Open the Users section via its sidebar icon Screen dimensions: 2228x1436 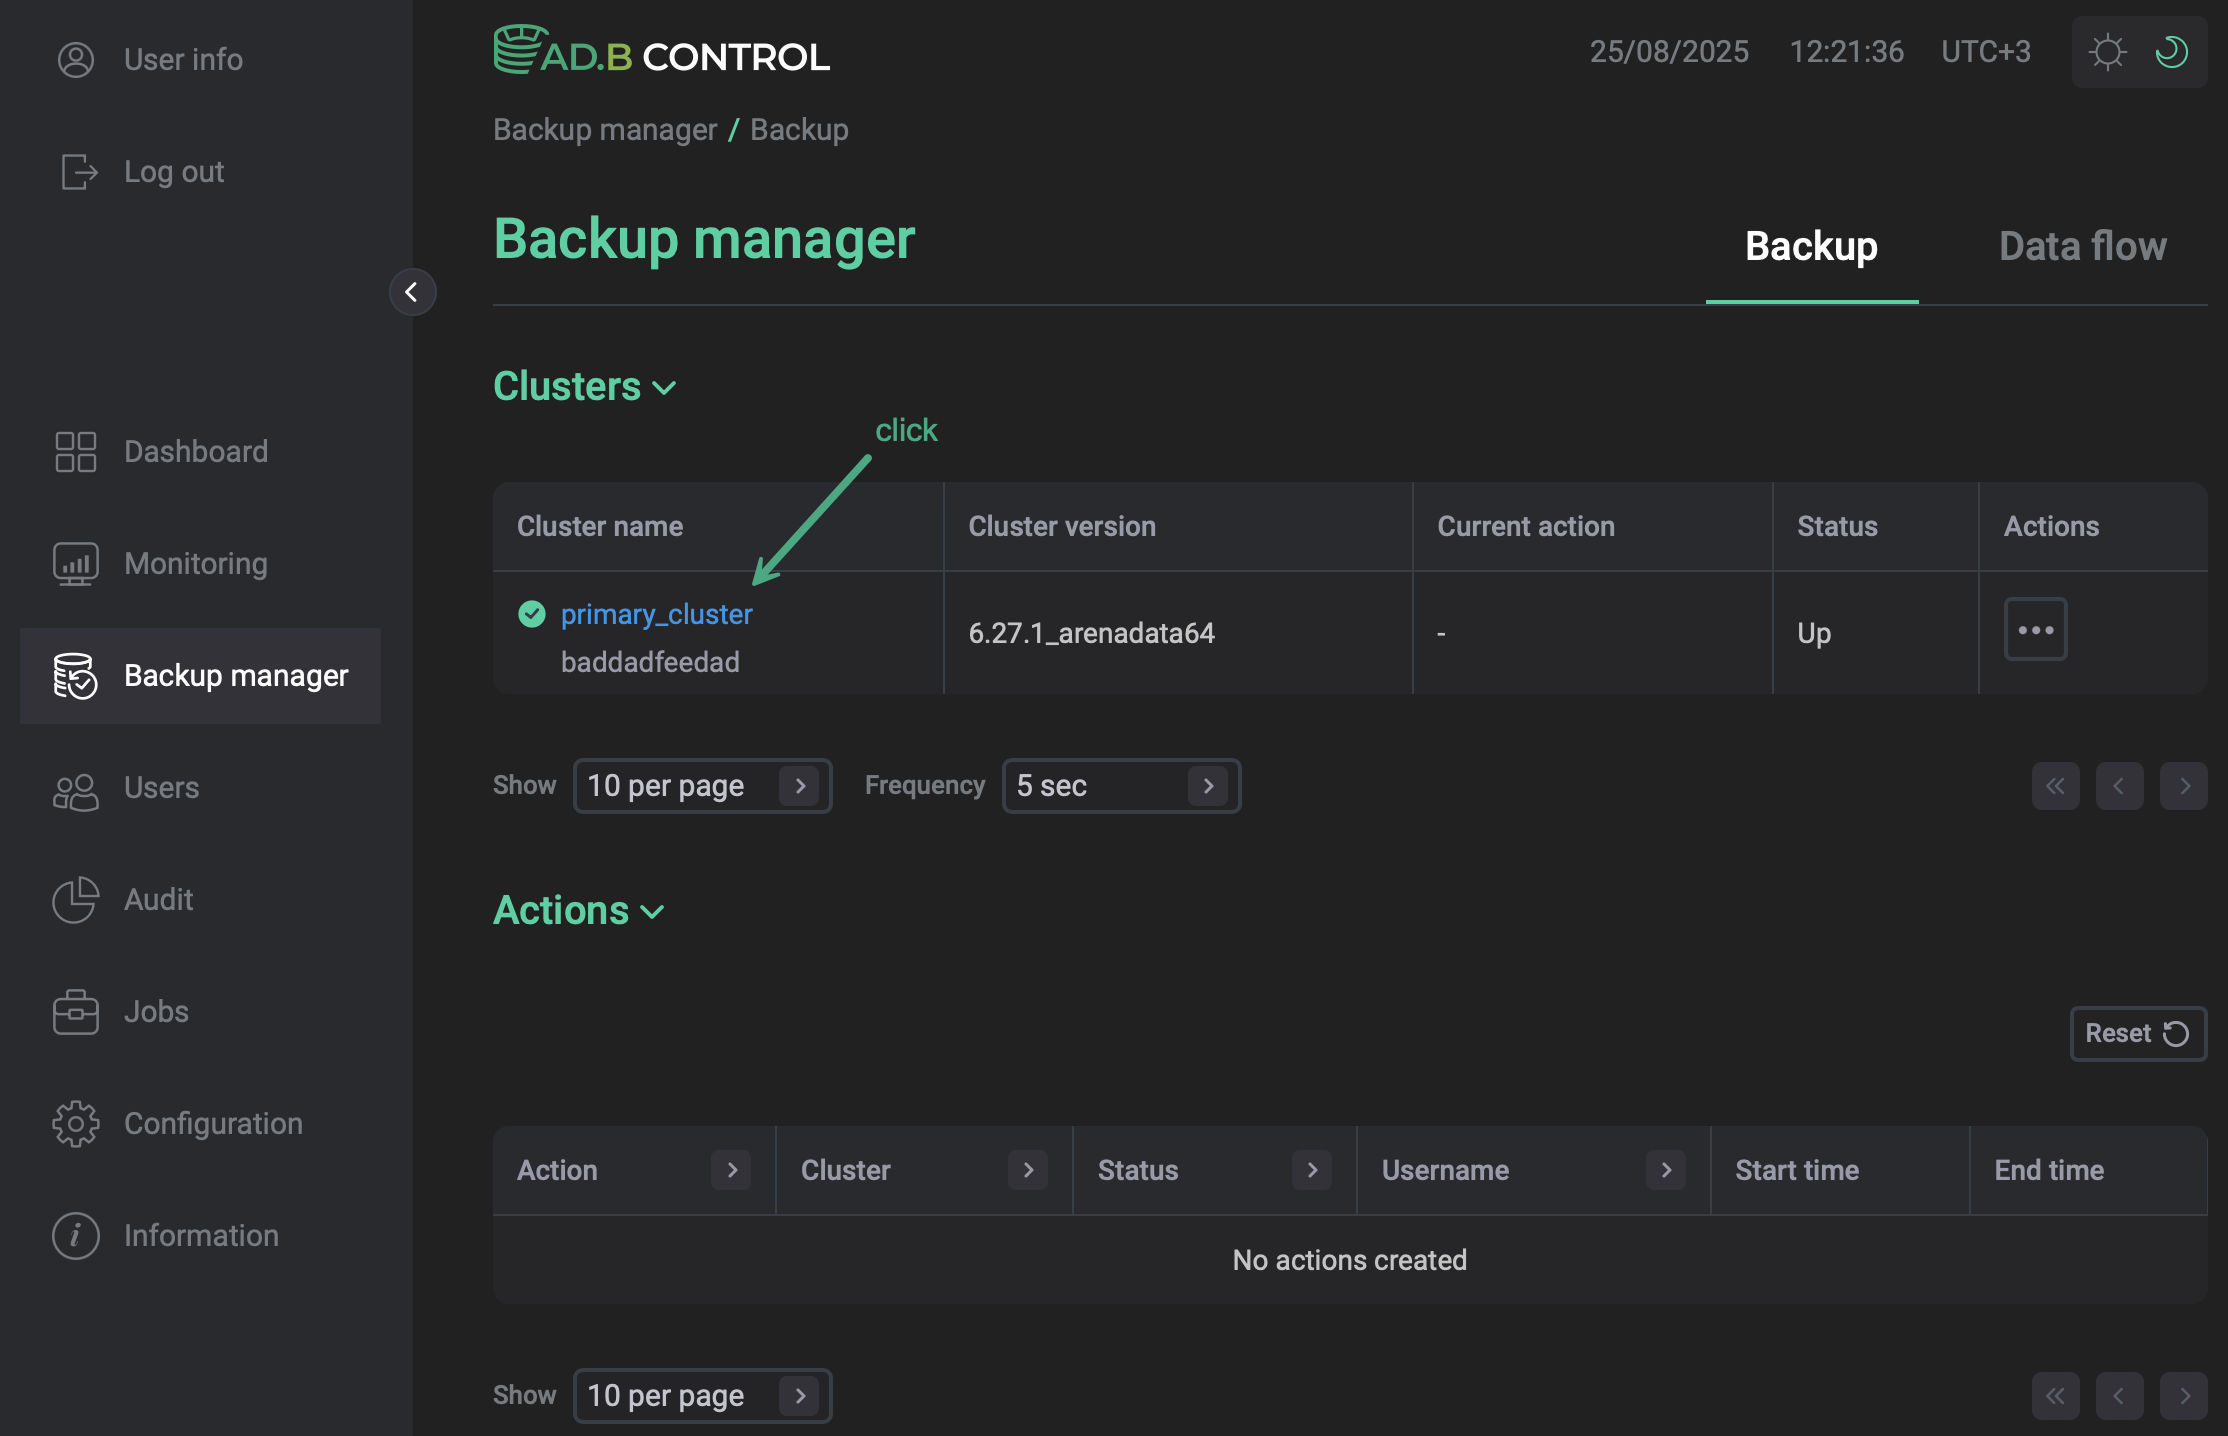[75, 788]
